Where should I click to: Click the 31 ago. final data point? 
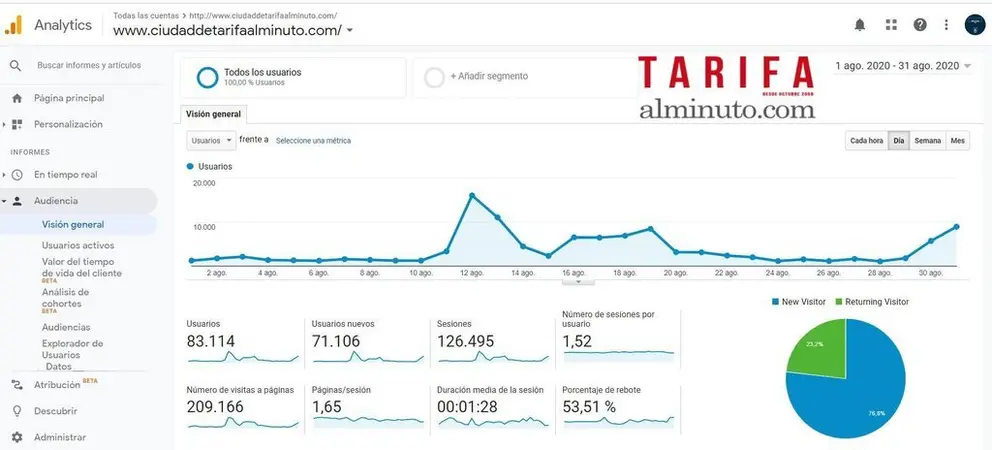(x=956, y=227)
